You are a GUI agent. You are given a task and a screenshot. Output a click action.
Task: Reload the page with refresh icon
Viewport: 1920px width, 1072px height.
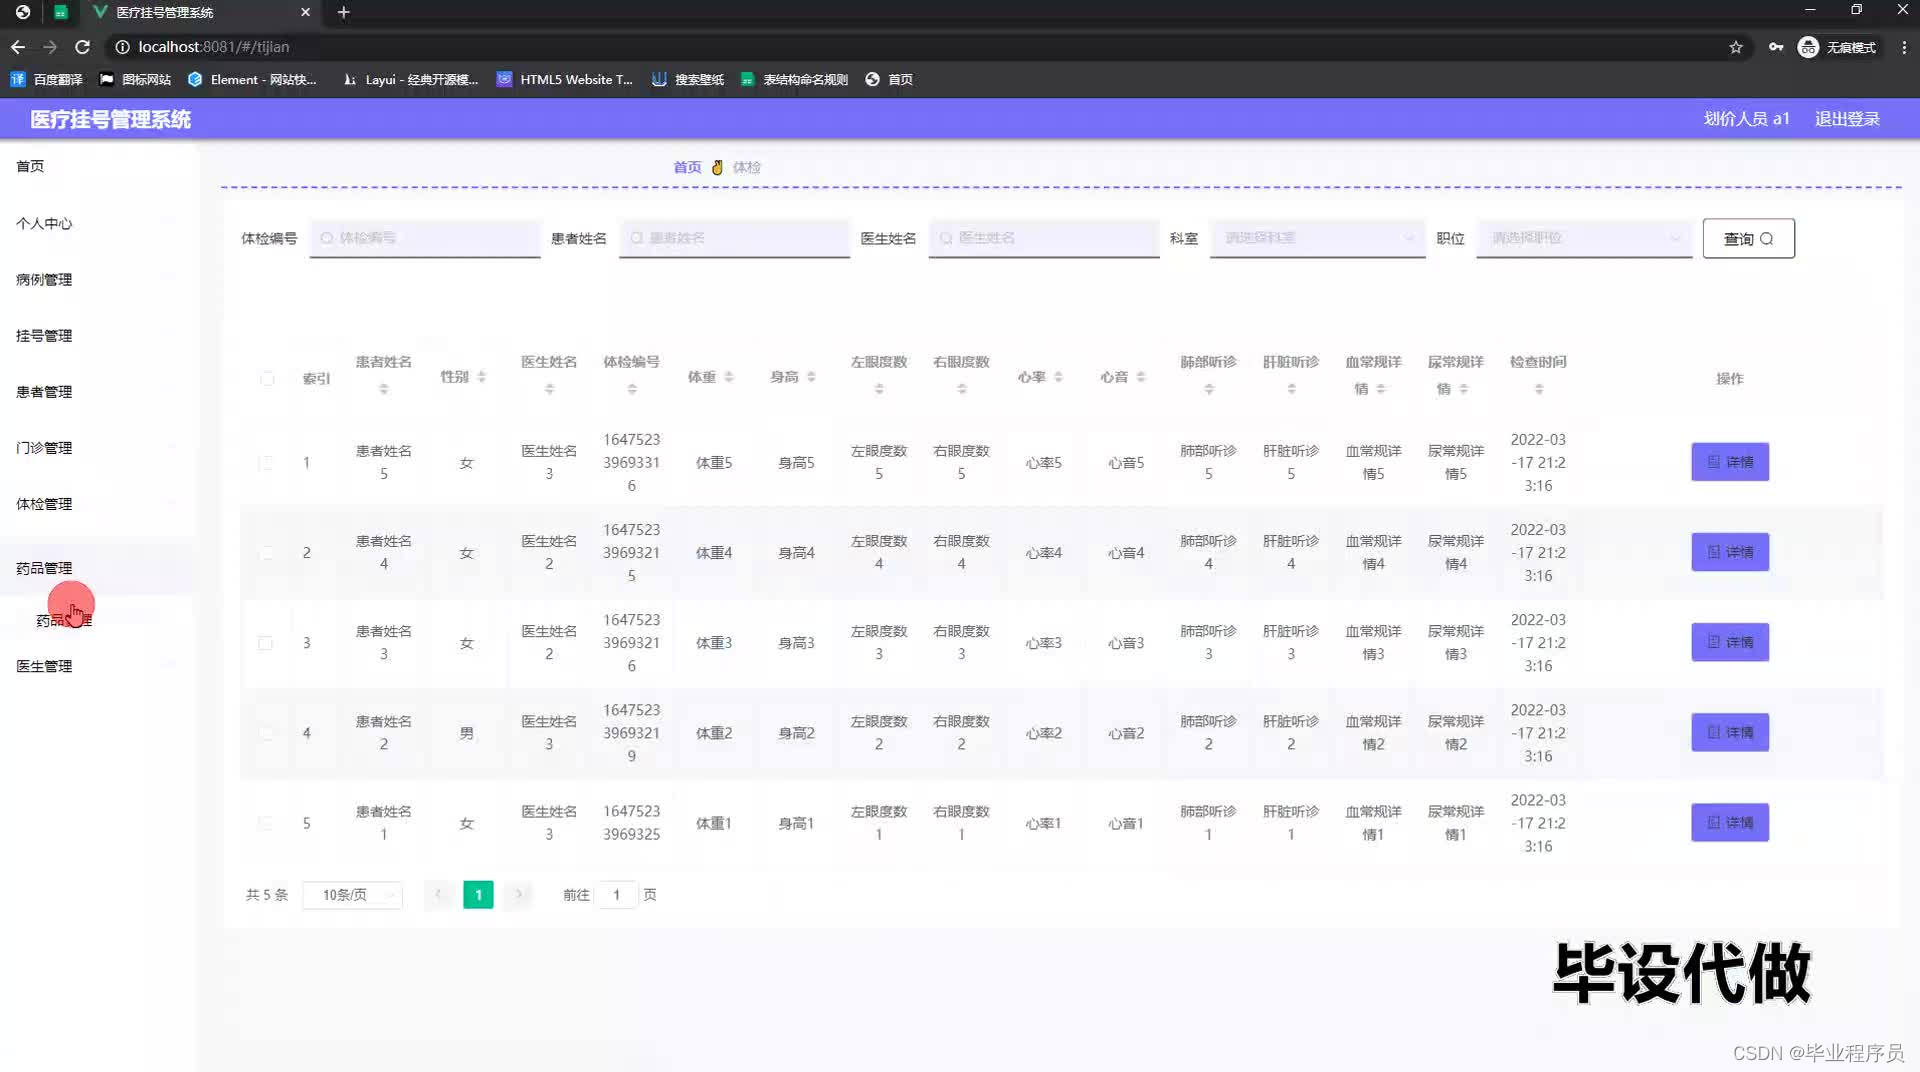[83, 47]
